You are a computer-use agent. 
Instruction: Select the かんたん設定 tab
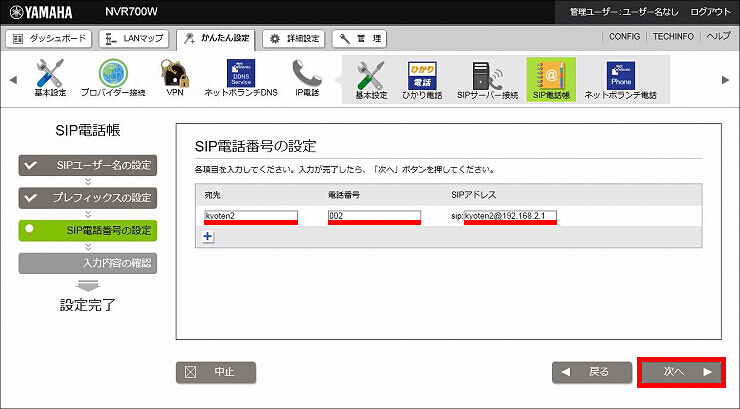pyautogui.click(x=216, y=39)
